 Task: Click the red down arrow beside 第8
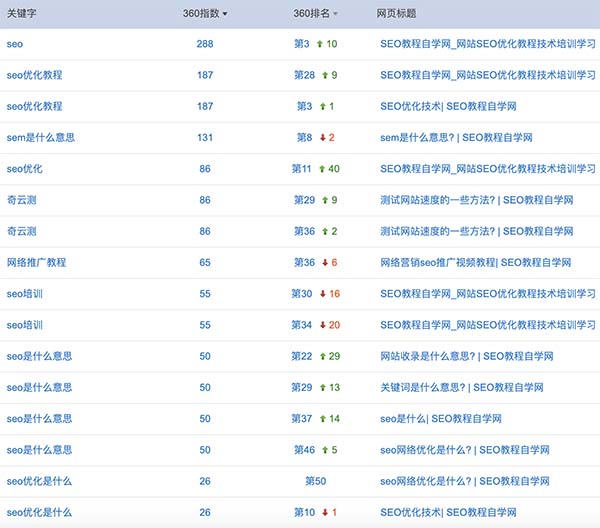tap(322, 138)
